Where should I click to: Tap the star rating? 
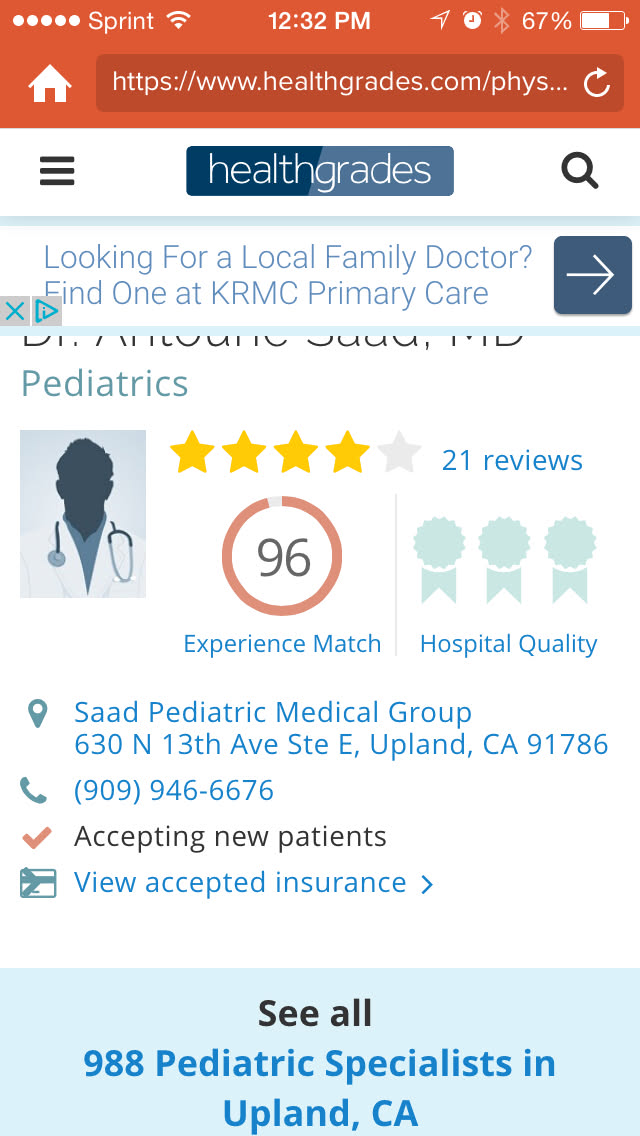coord(295,454)
